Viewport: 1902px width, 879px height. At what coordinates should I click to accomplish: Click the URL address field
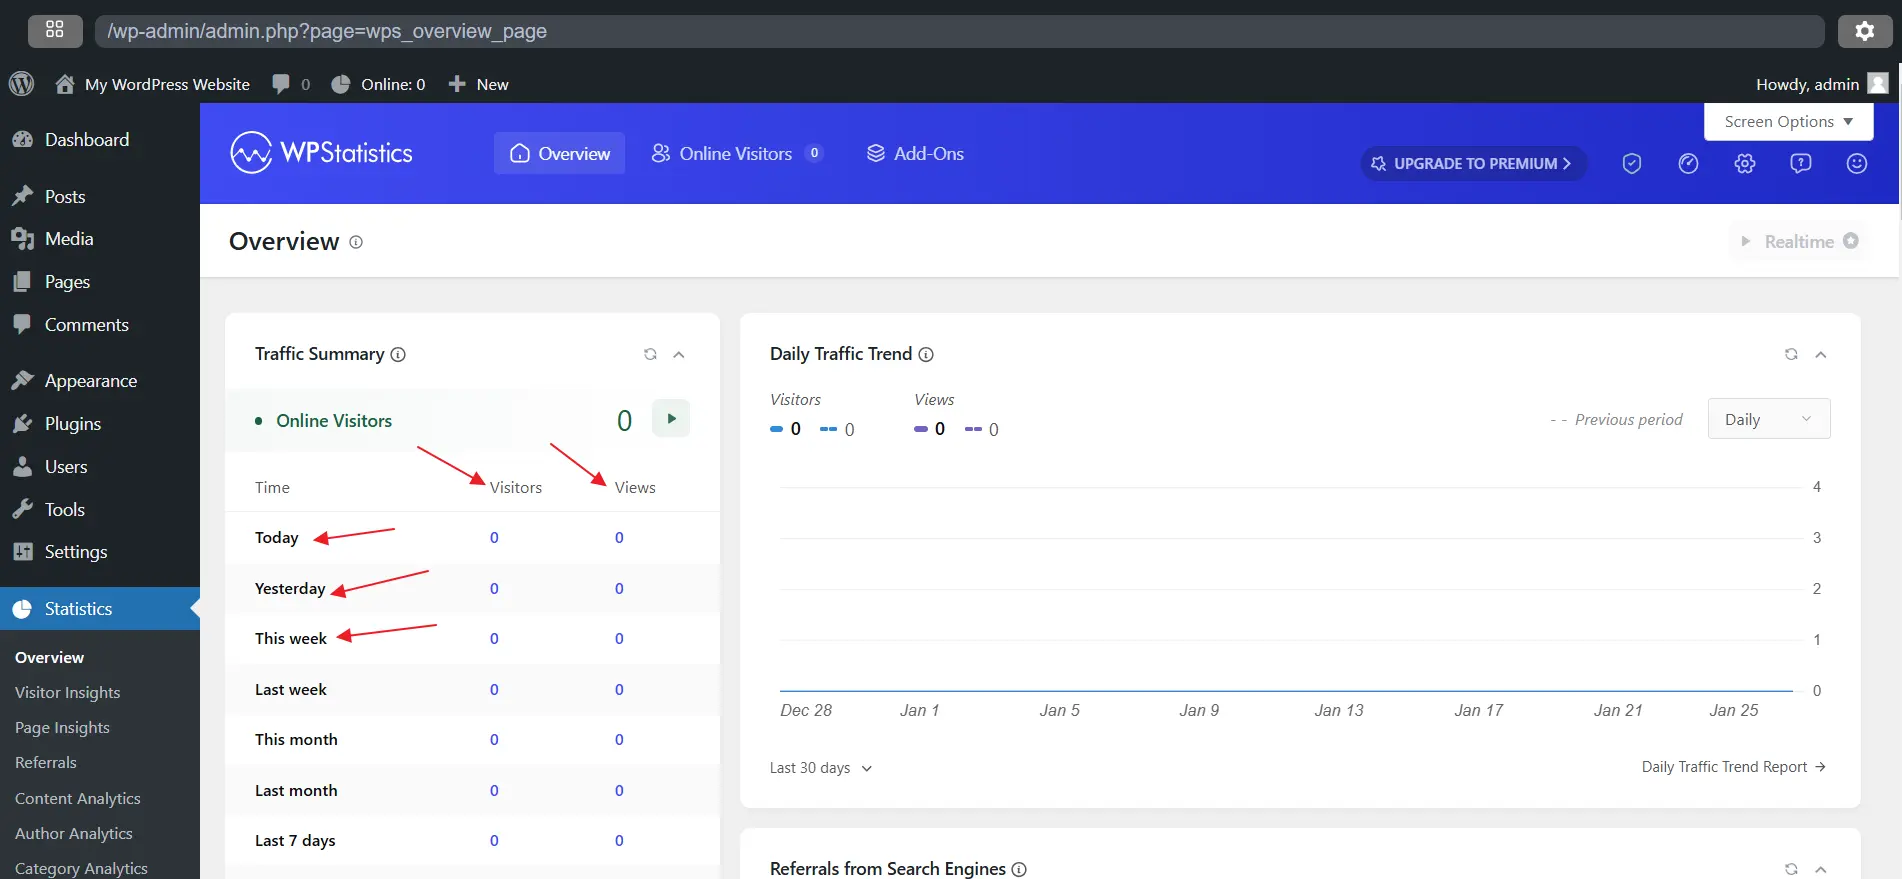[x=960, y=31]
